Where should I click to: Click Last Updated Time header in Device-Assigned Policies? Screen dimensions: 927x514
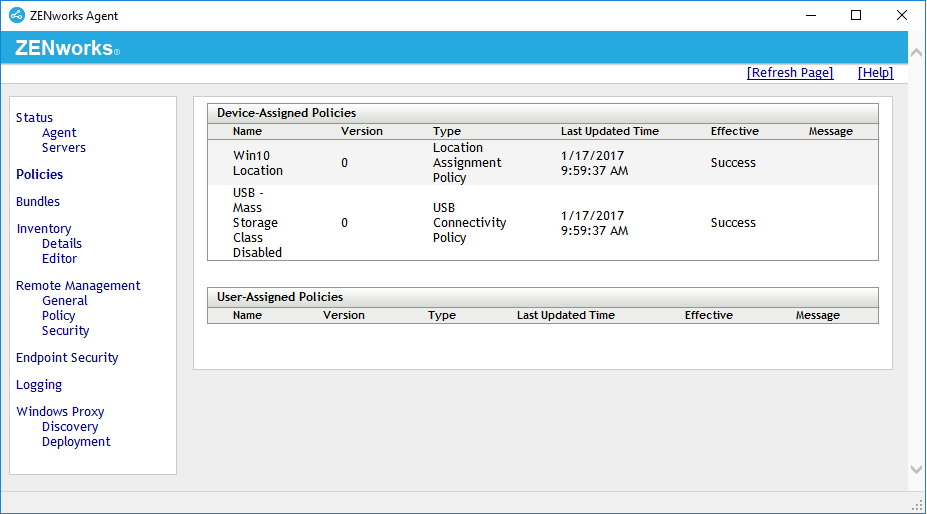[610, 131]
